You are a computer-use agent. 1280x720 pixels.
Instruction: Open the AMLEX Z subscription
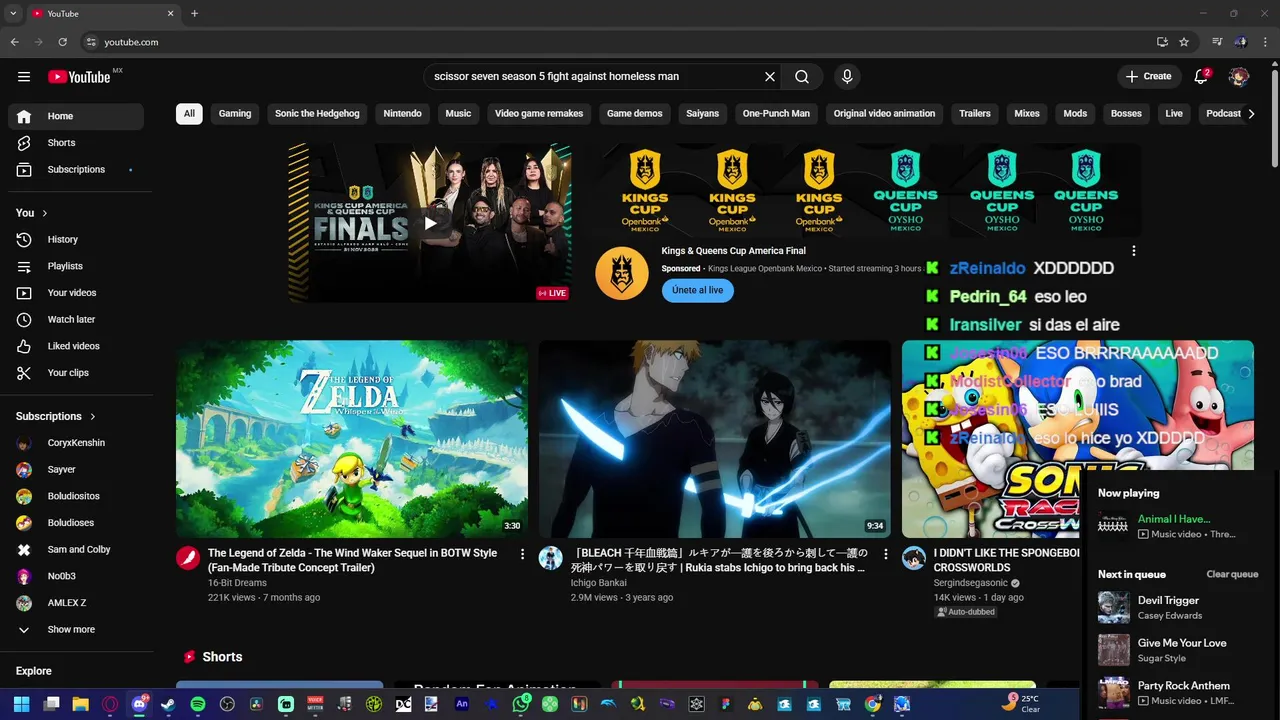point(76,603)
